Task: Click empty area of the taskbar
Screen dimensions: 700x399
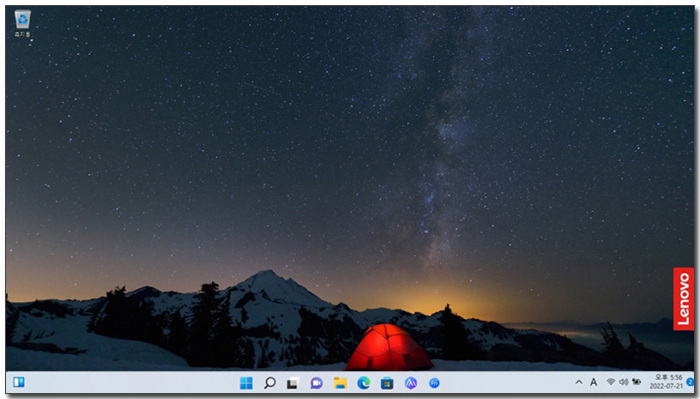Action: [x=134, y=382]
